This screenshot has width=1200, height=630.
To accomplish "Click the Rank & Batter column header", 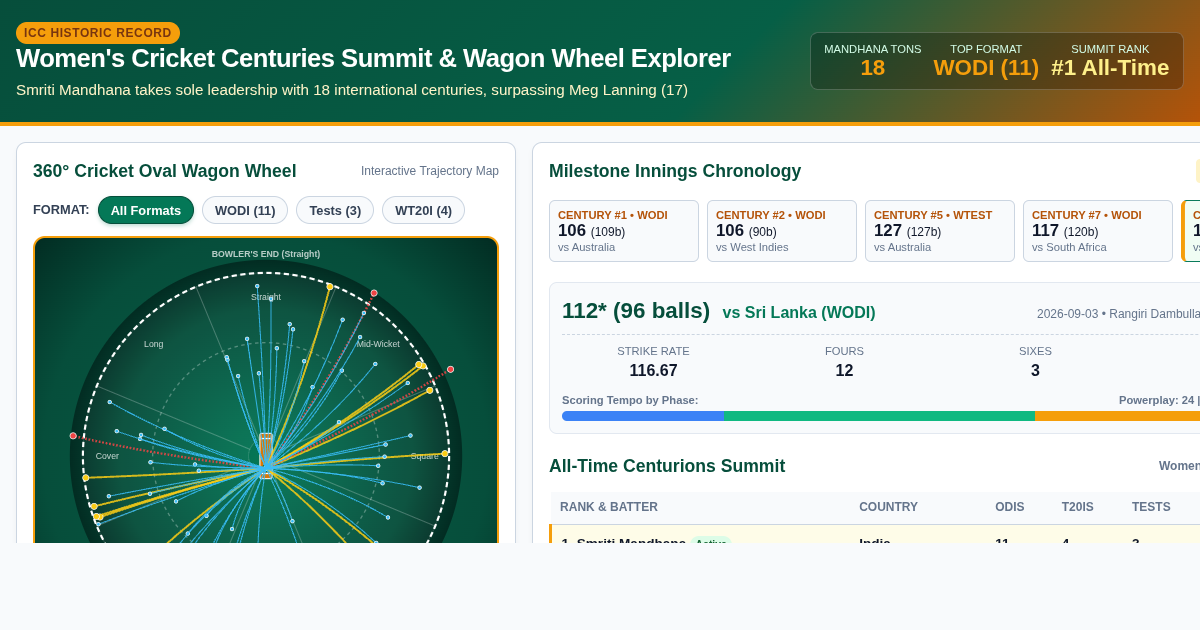I will pos(609,507).
